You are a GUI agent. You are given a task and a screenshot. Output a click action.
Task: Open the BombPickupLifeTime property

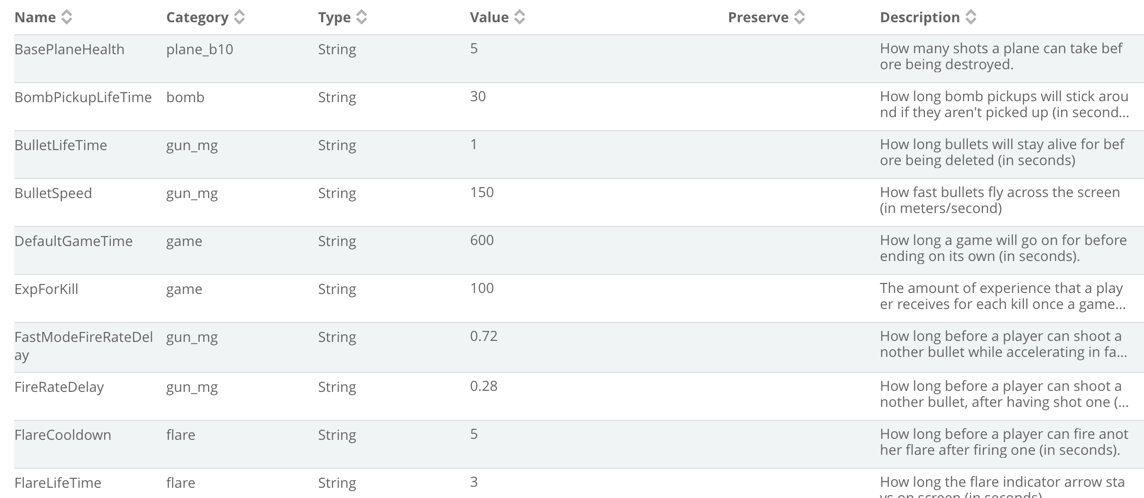pos(83,98)
